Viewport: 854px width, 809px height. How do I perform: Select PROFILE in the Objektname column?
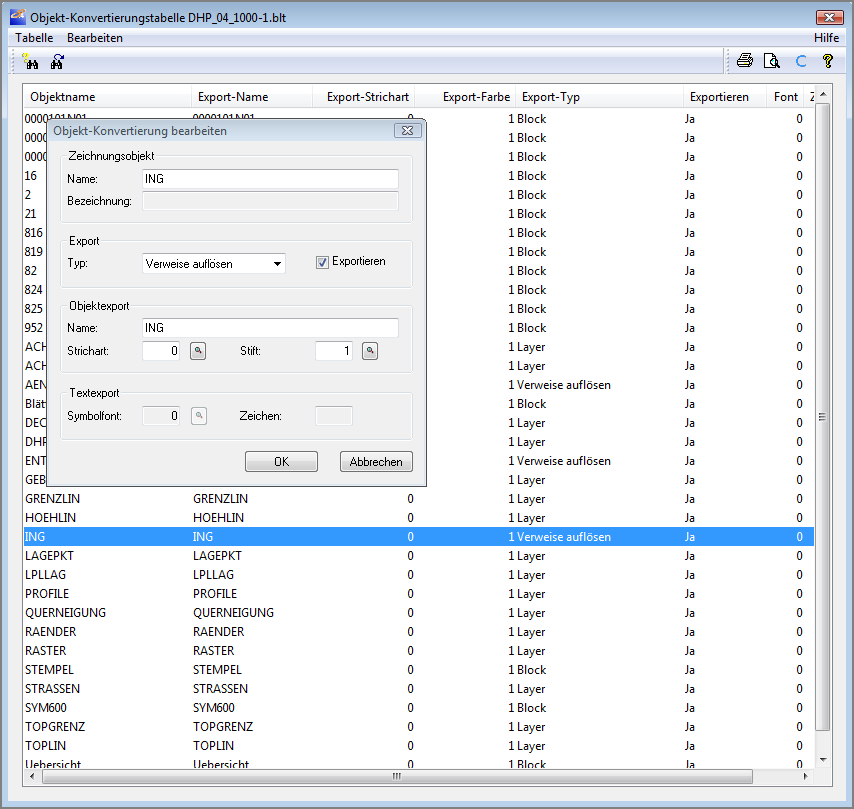(x=47, y=594)
